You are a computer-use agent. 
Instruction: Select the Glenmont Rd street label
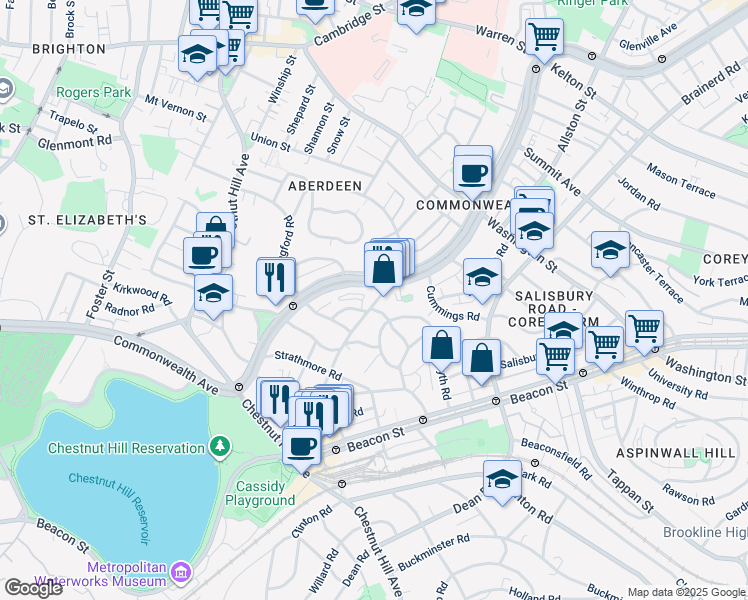coord(75,143)
